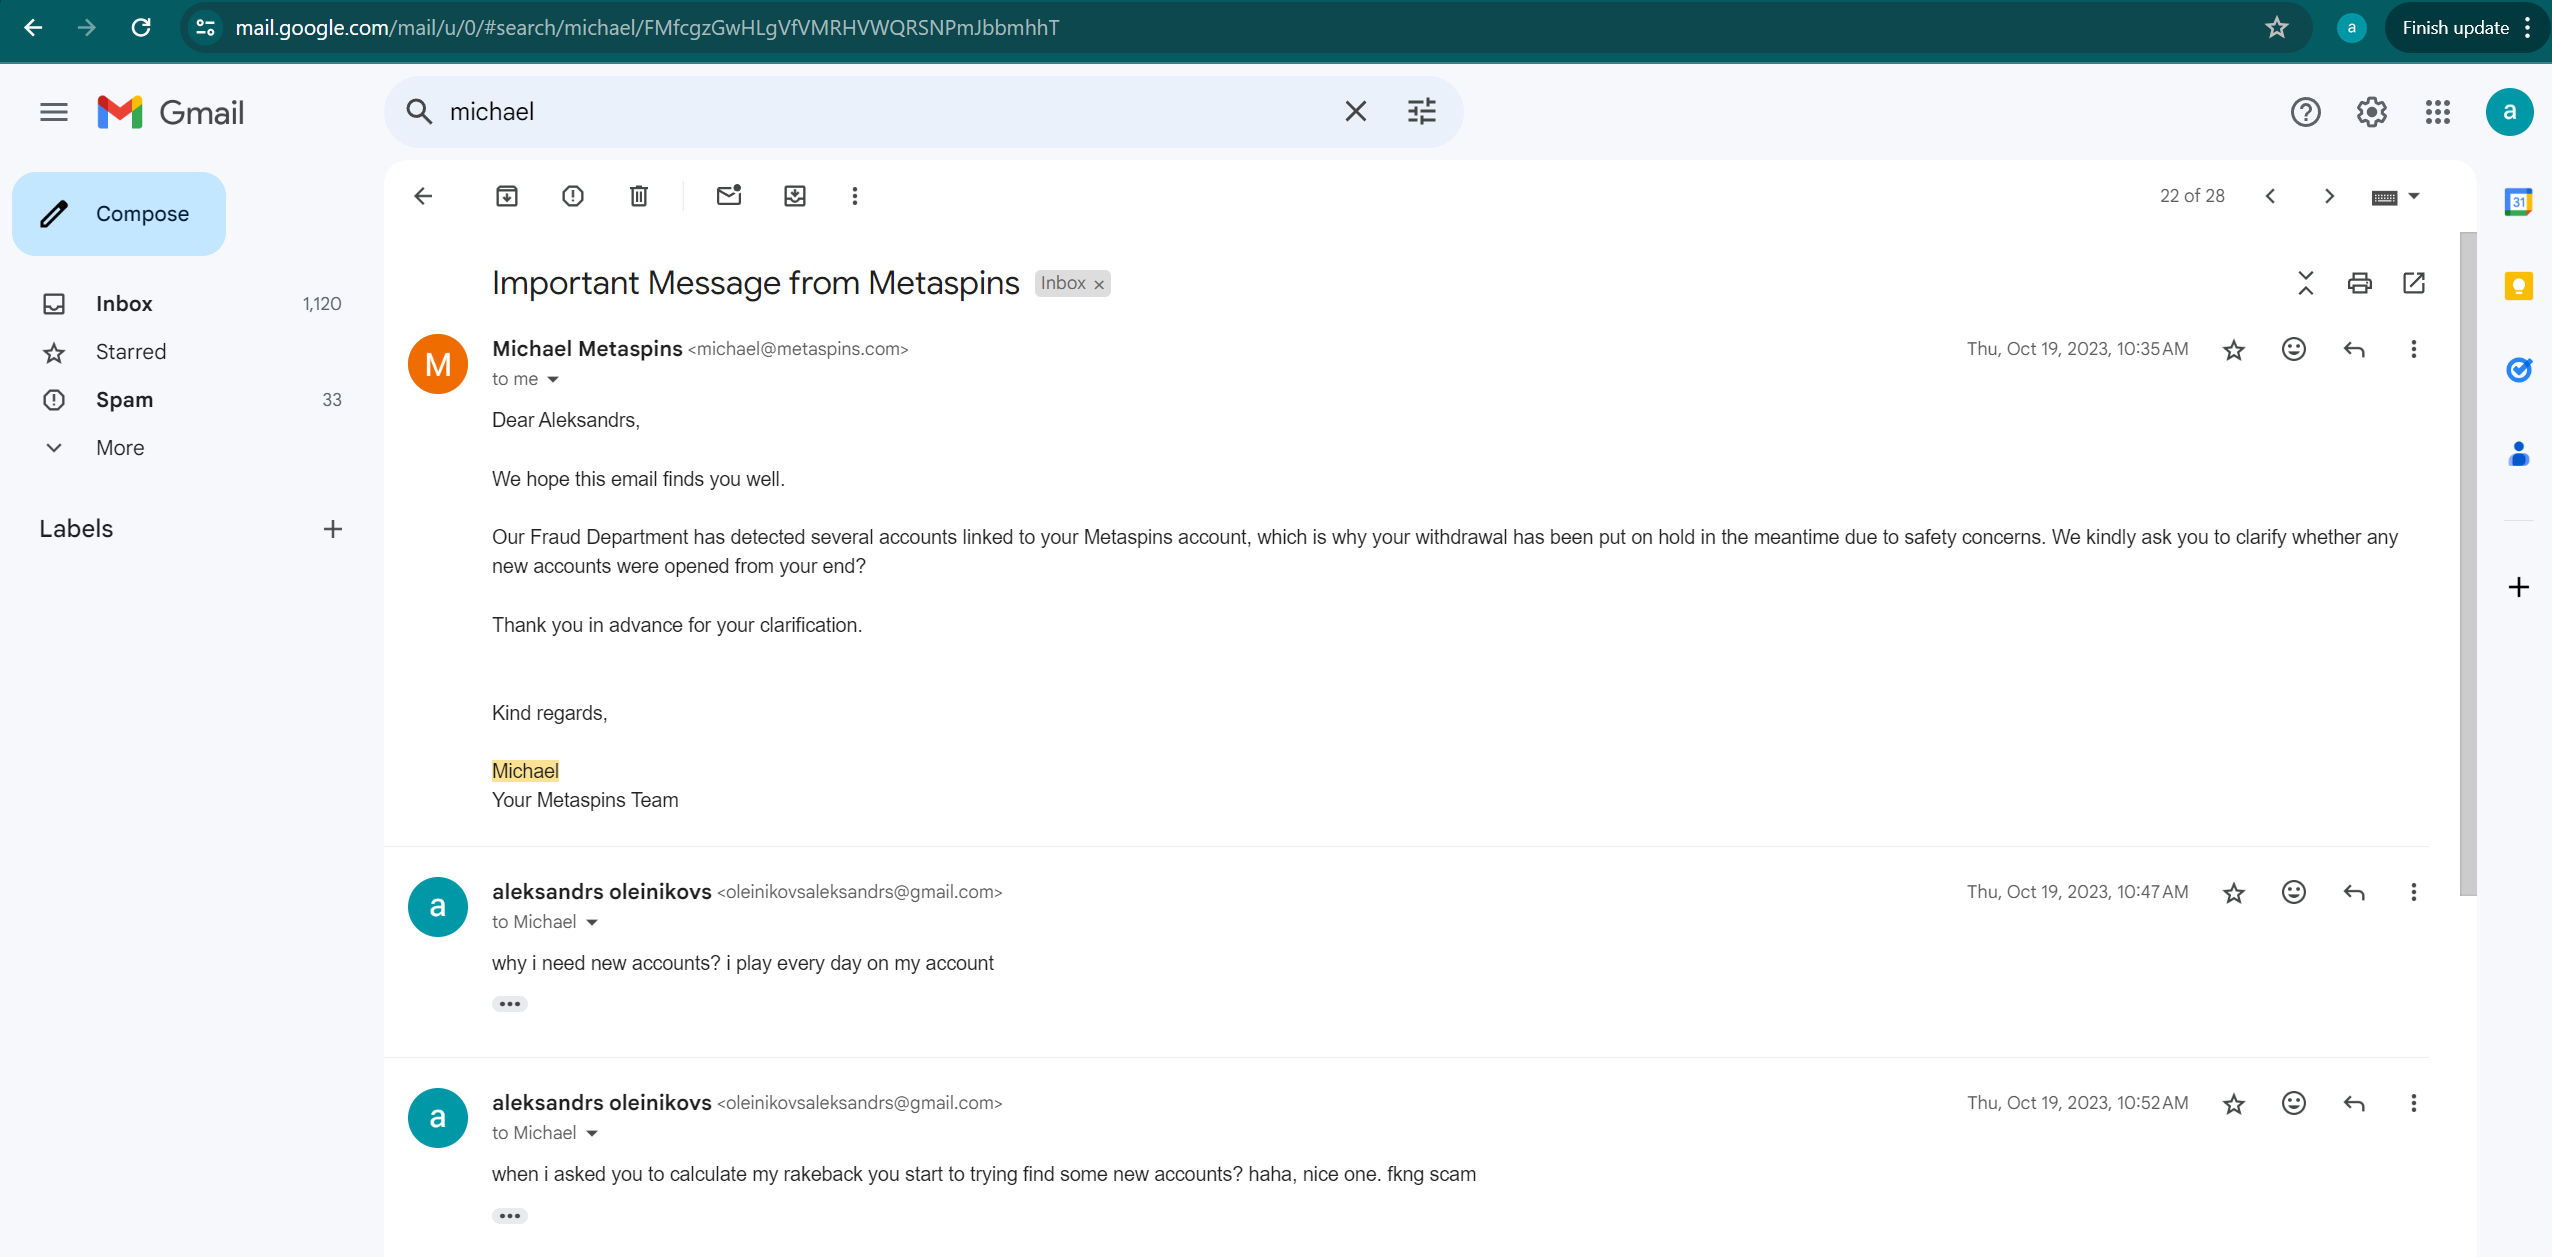Bookmark this page with star
The height and width of the screenshot is (1257, 2552).
pyautogui.click(x=2277, y=28)
